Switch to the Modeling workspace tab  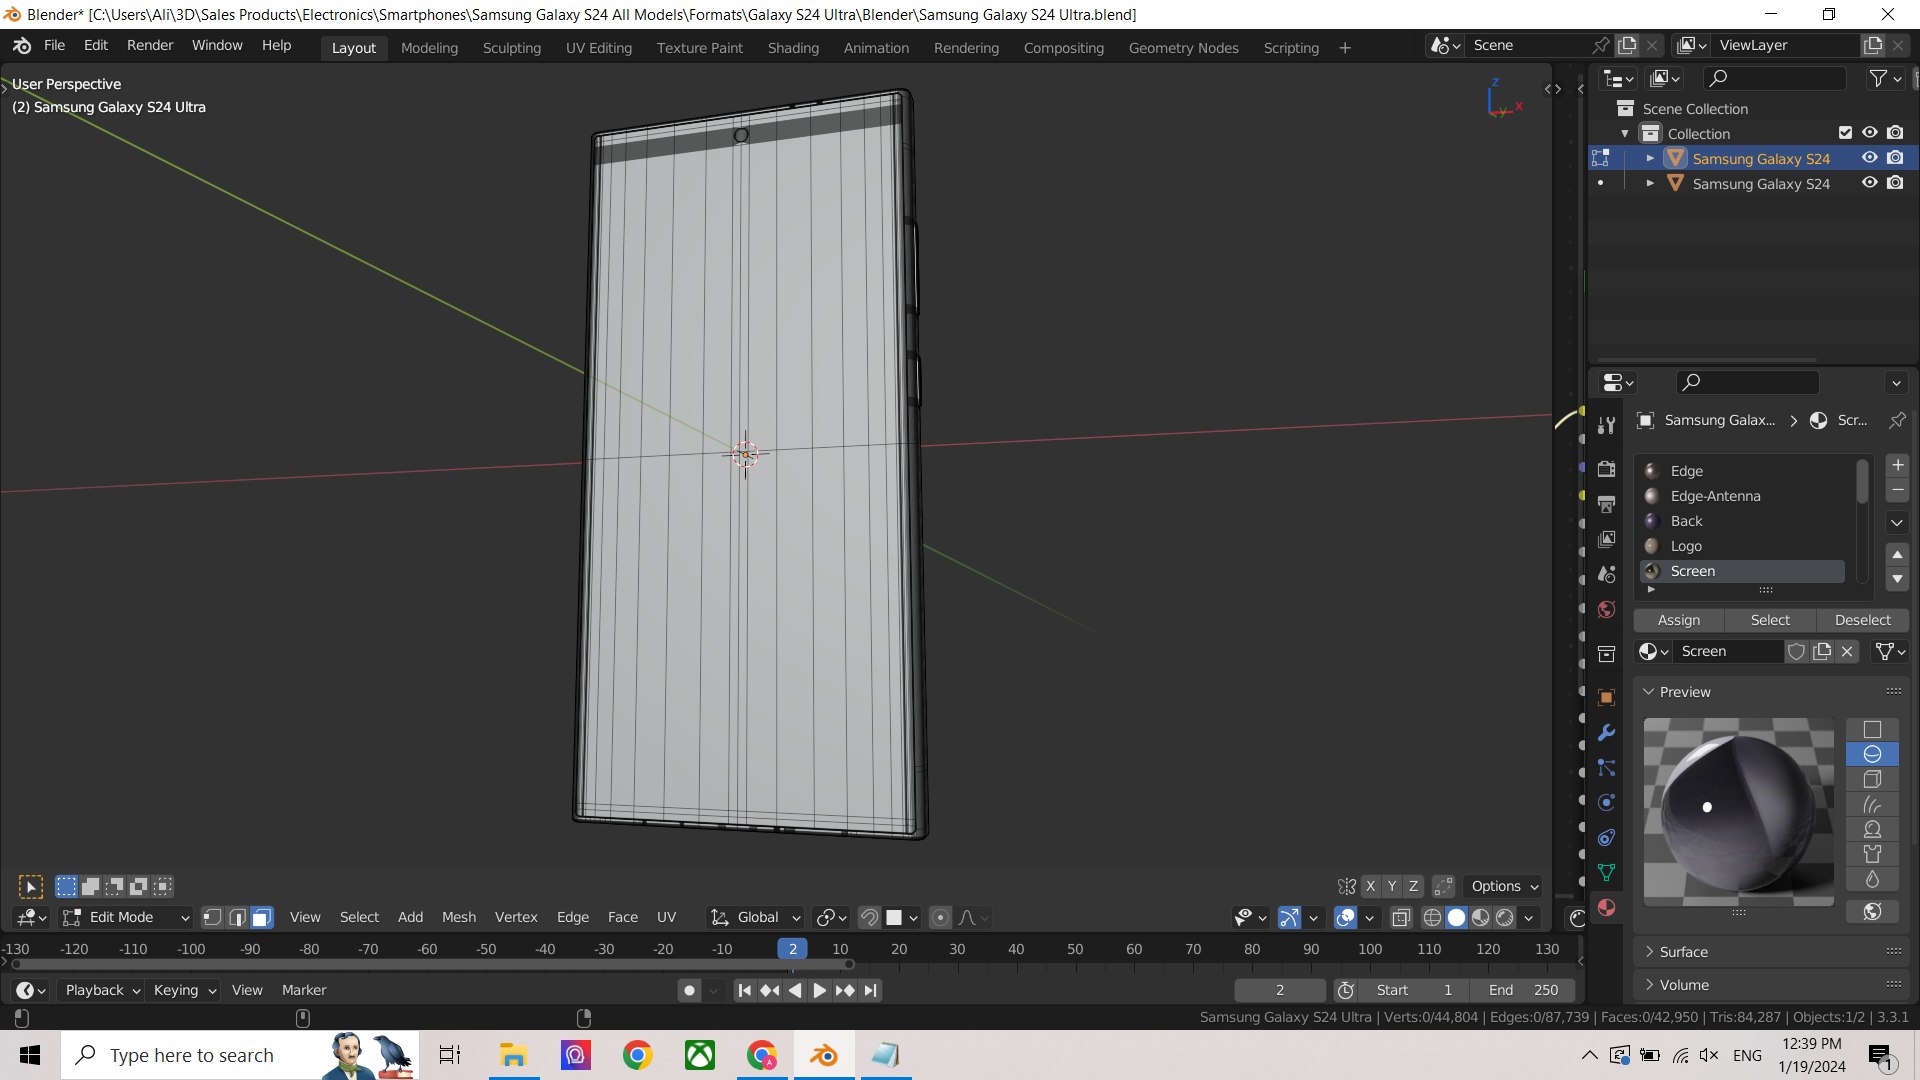click(429, 48)
